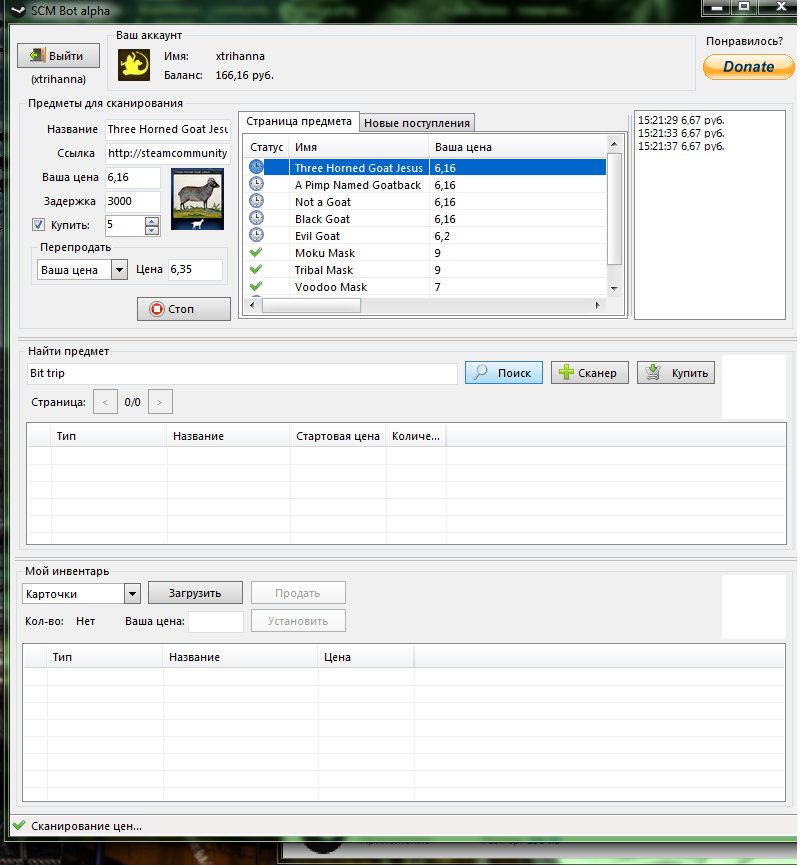Increase the Купить quantity with up arrow

pos(152,221)
